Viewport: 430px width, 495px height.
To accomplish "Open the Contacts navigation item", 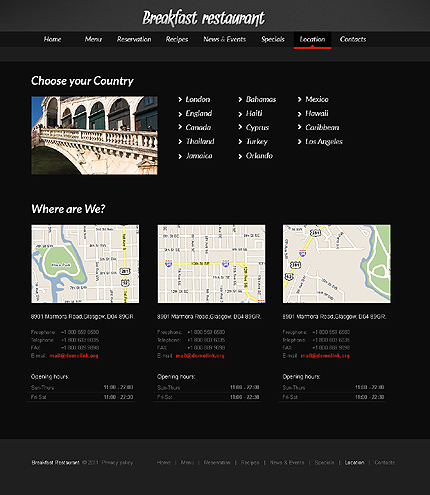I will pyautogui.click(x=353, y=39).
